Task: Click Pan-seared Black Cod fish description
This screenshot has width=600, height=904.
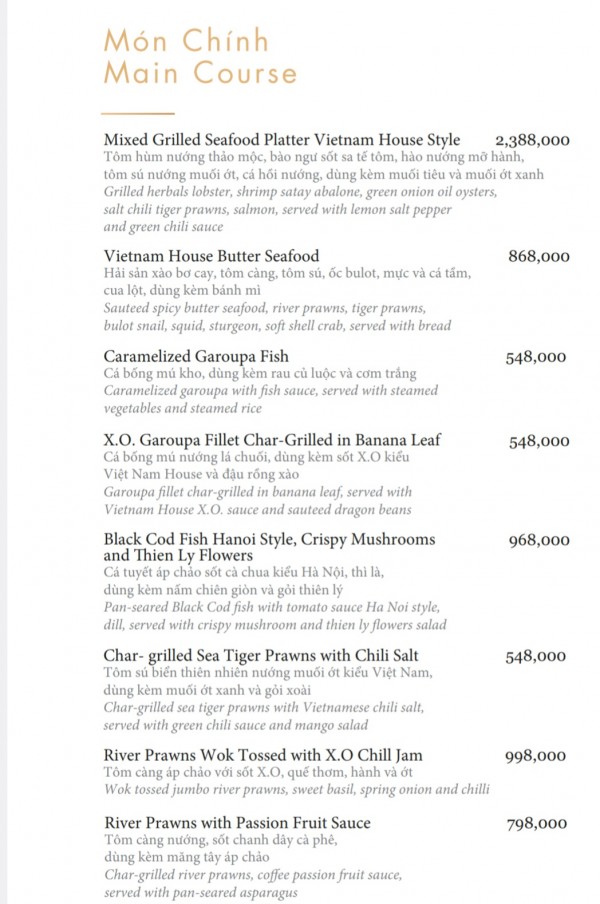Action: 271,608
